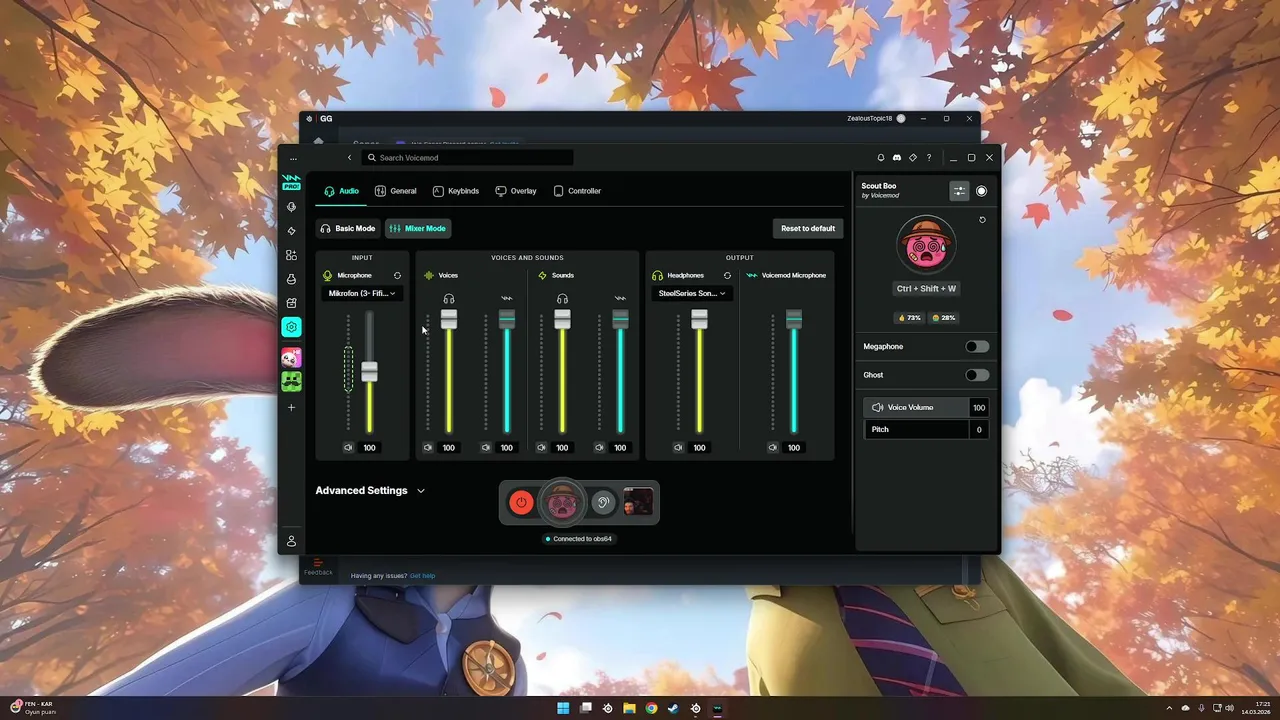Screen dimensions: 1280x720
Task: Open the three-dots menu above the sidebar
Action: (x=293, y=158)
